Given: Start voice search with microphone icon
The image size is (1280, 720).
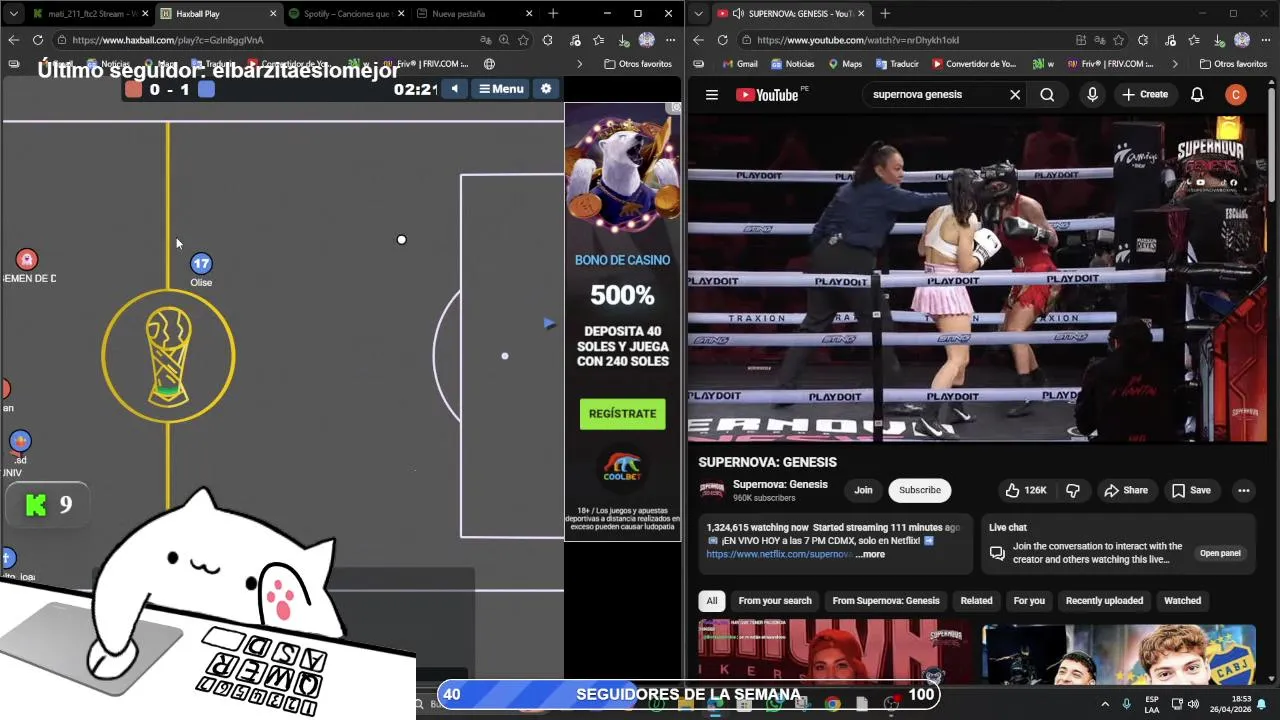Looking at the screenshot, I should coord(1092,95).
